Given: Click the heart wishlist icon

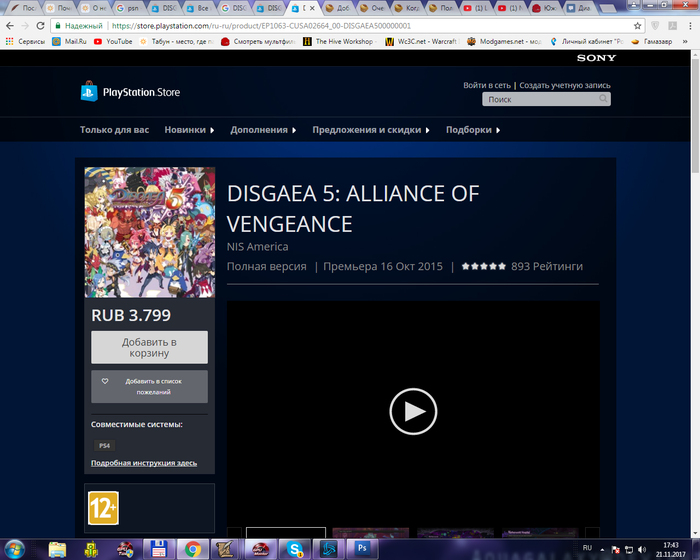Looking at the screenshot, I should pyautogui.click(x=104, y=381).
